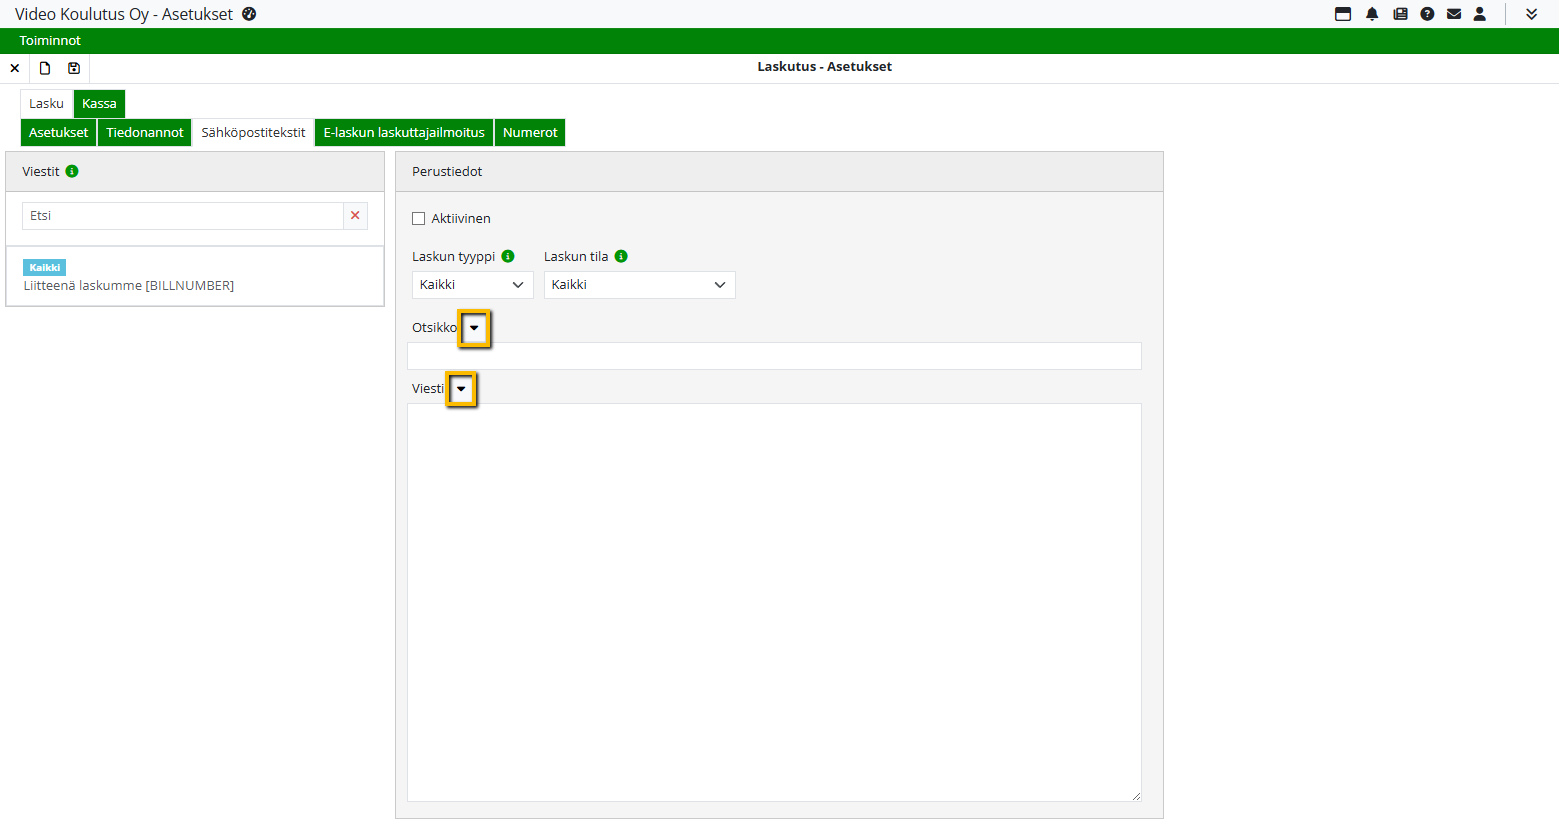The width and height of the screenshot is (1559, 839).
Task: Expand the Otsikko variable dropdown arrow
Action: click(474, 328)
